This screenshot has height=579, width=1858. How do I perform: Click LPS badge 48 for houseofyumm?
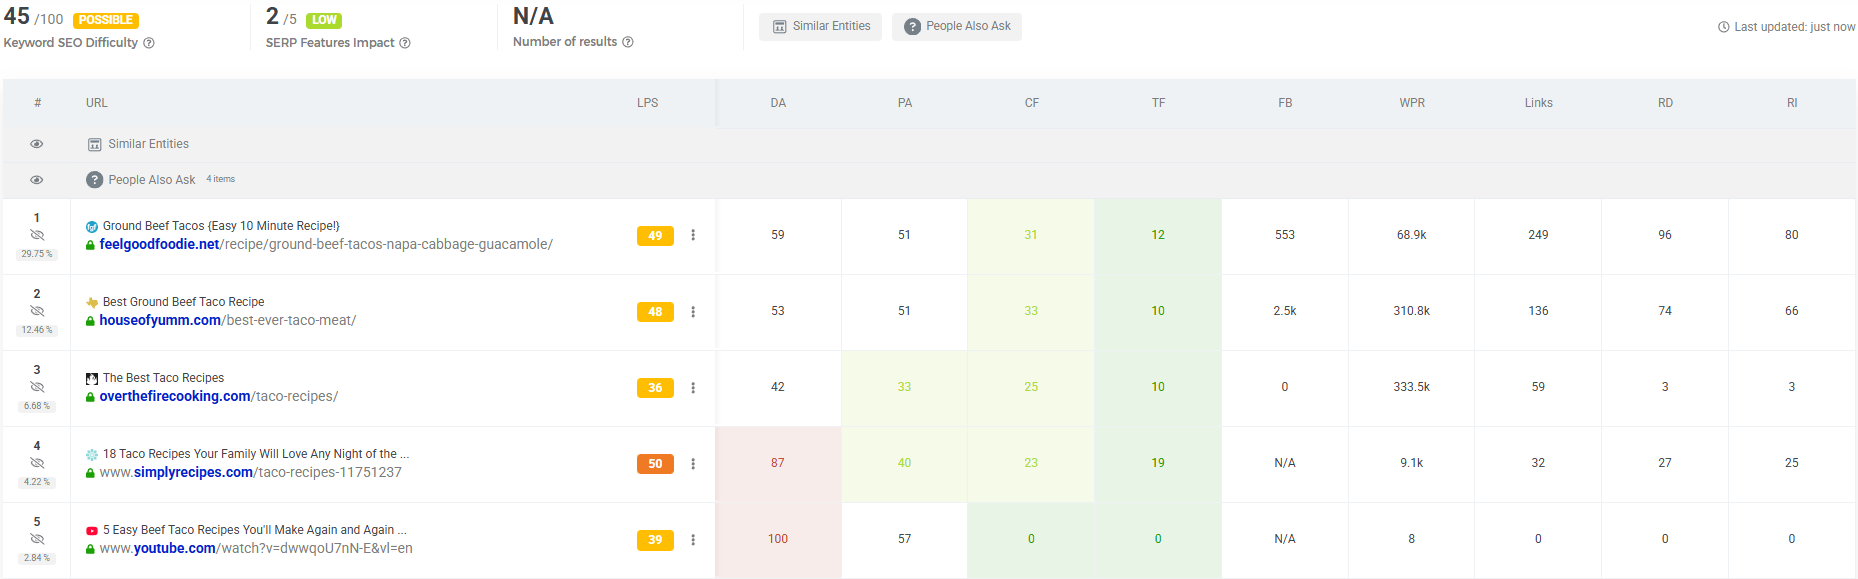click(x=655, y=312)
